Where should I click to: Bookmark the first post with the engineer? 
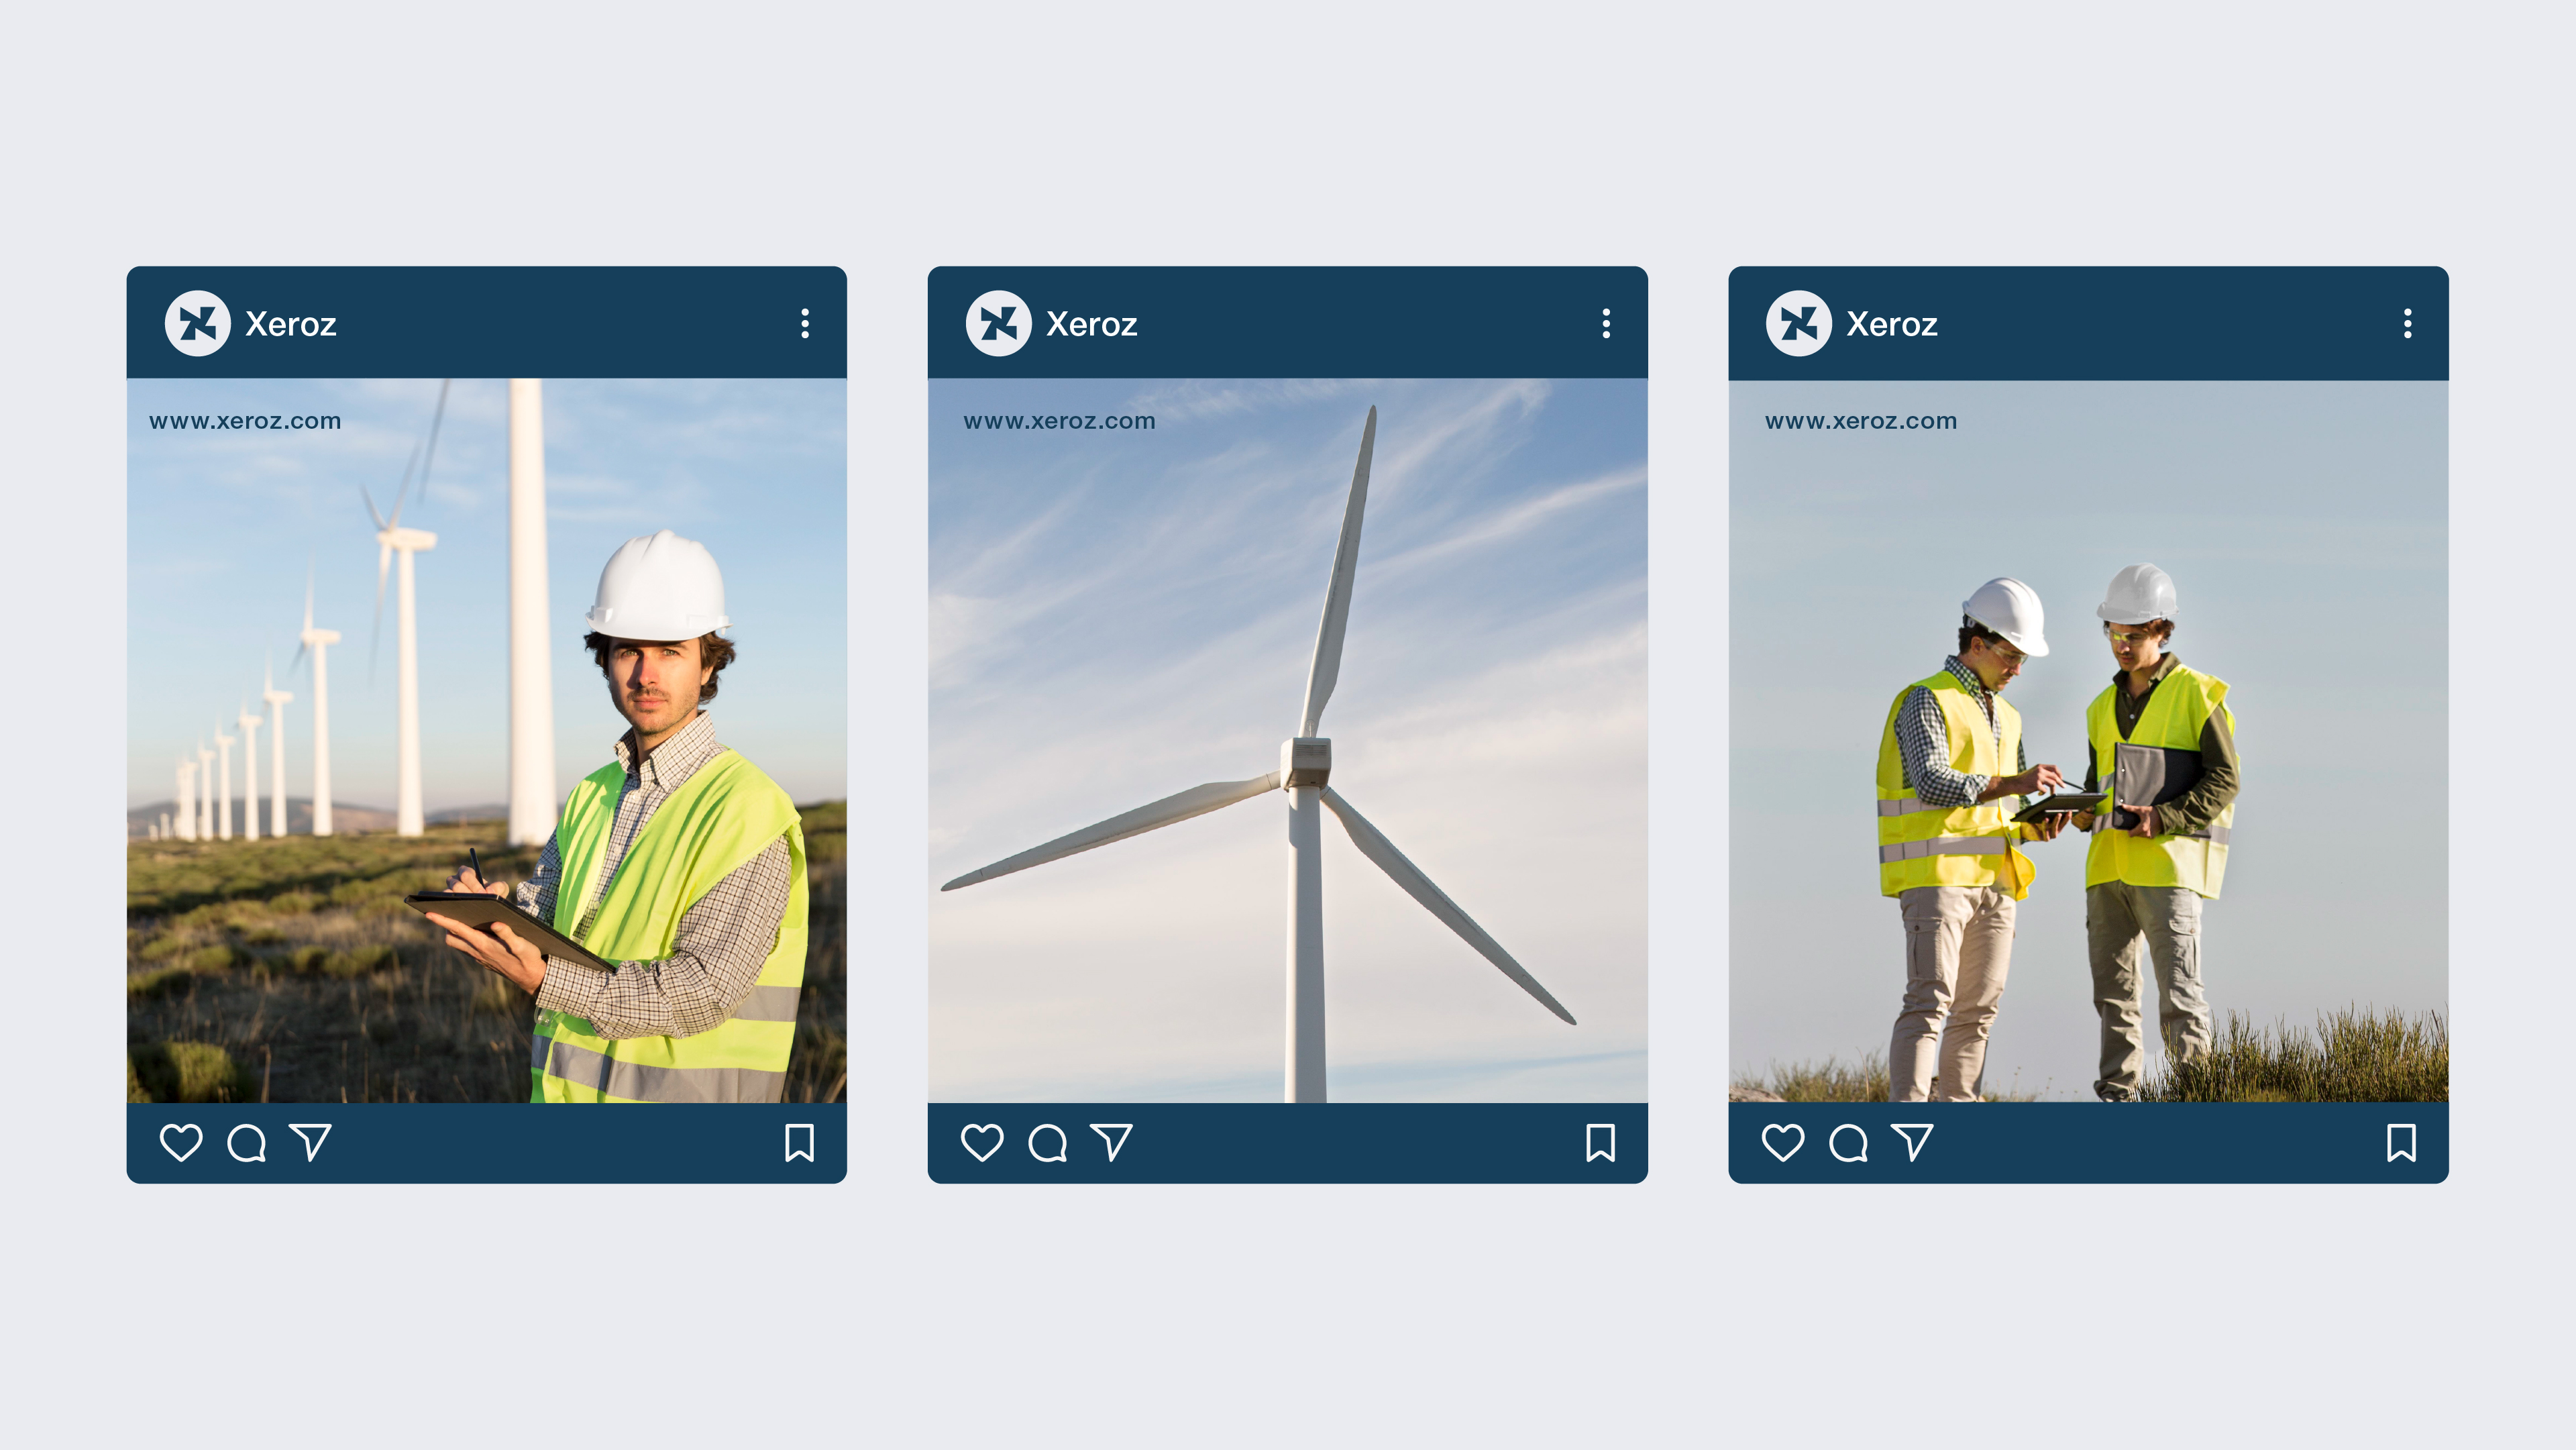point(799,1142)
